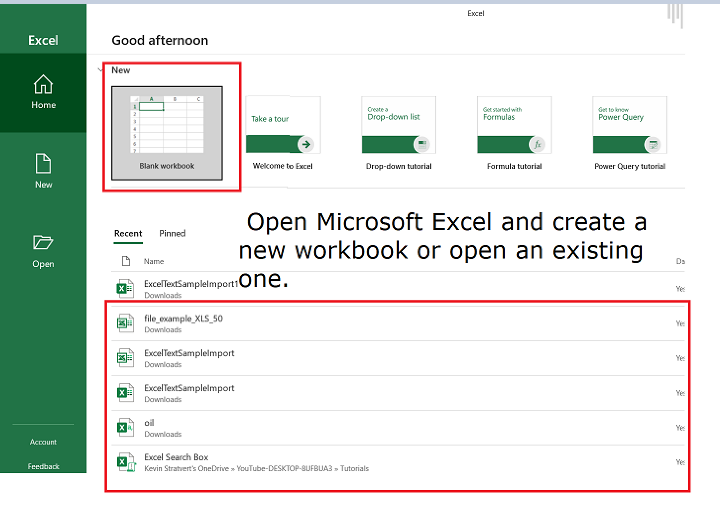Open Account settings
Viewport: 720px width, 512px height.
43,442
